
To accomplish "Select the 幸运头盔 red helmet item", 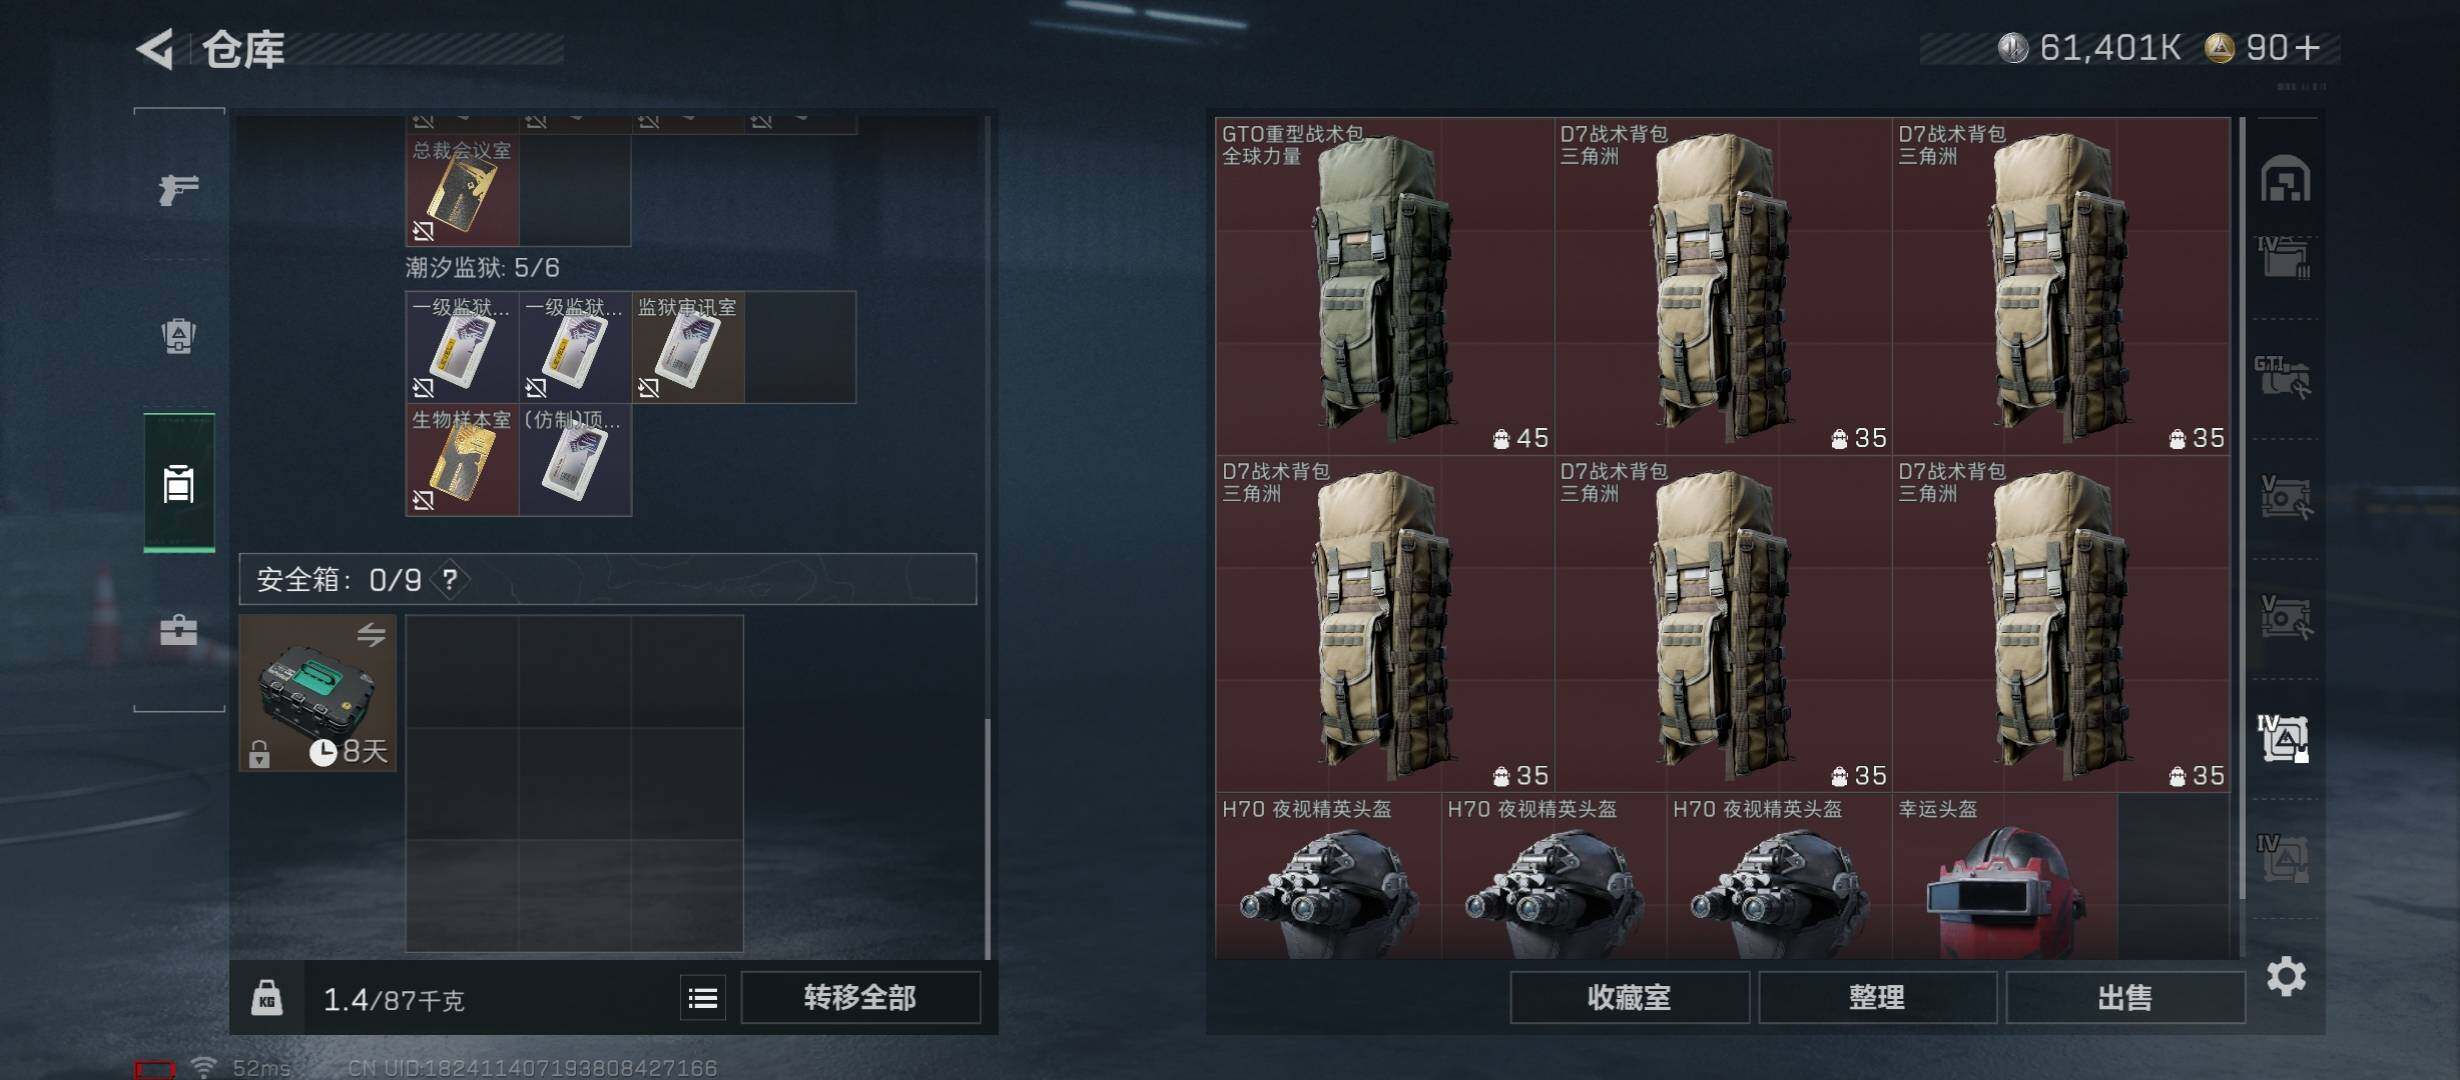I will point(2004,877).
